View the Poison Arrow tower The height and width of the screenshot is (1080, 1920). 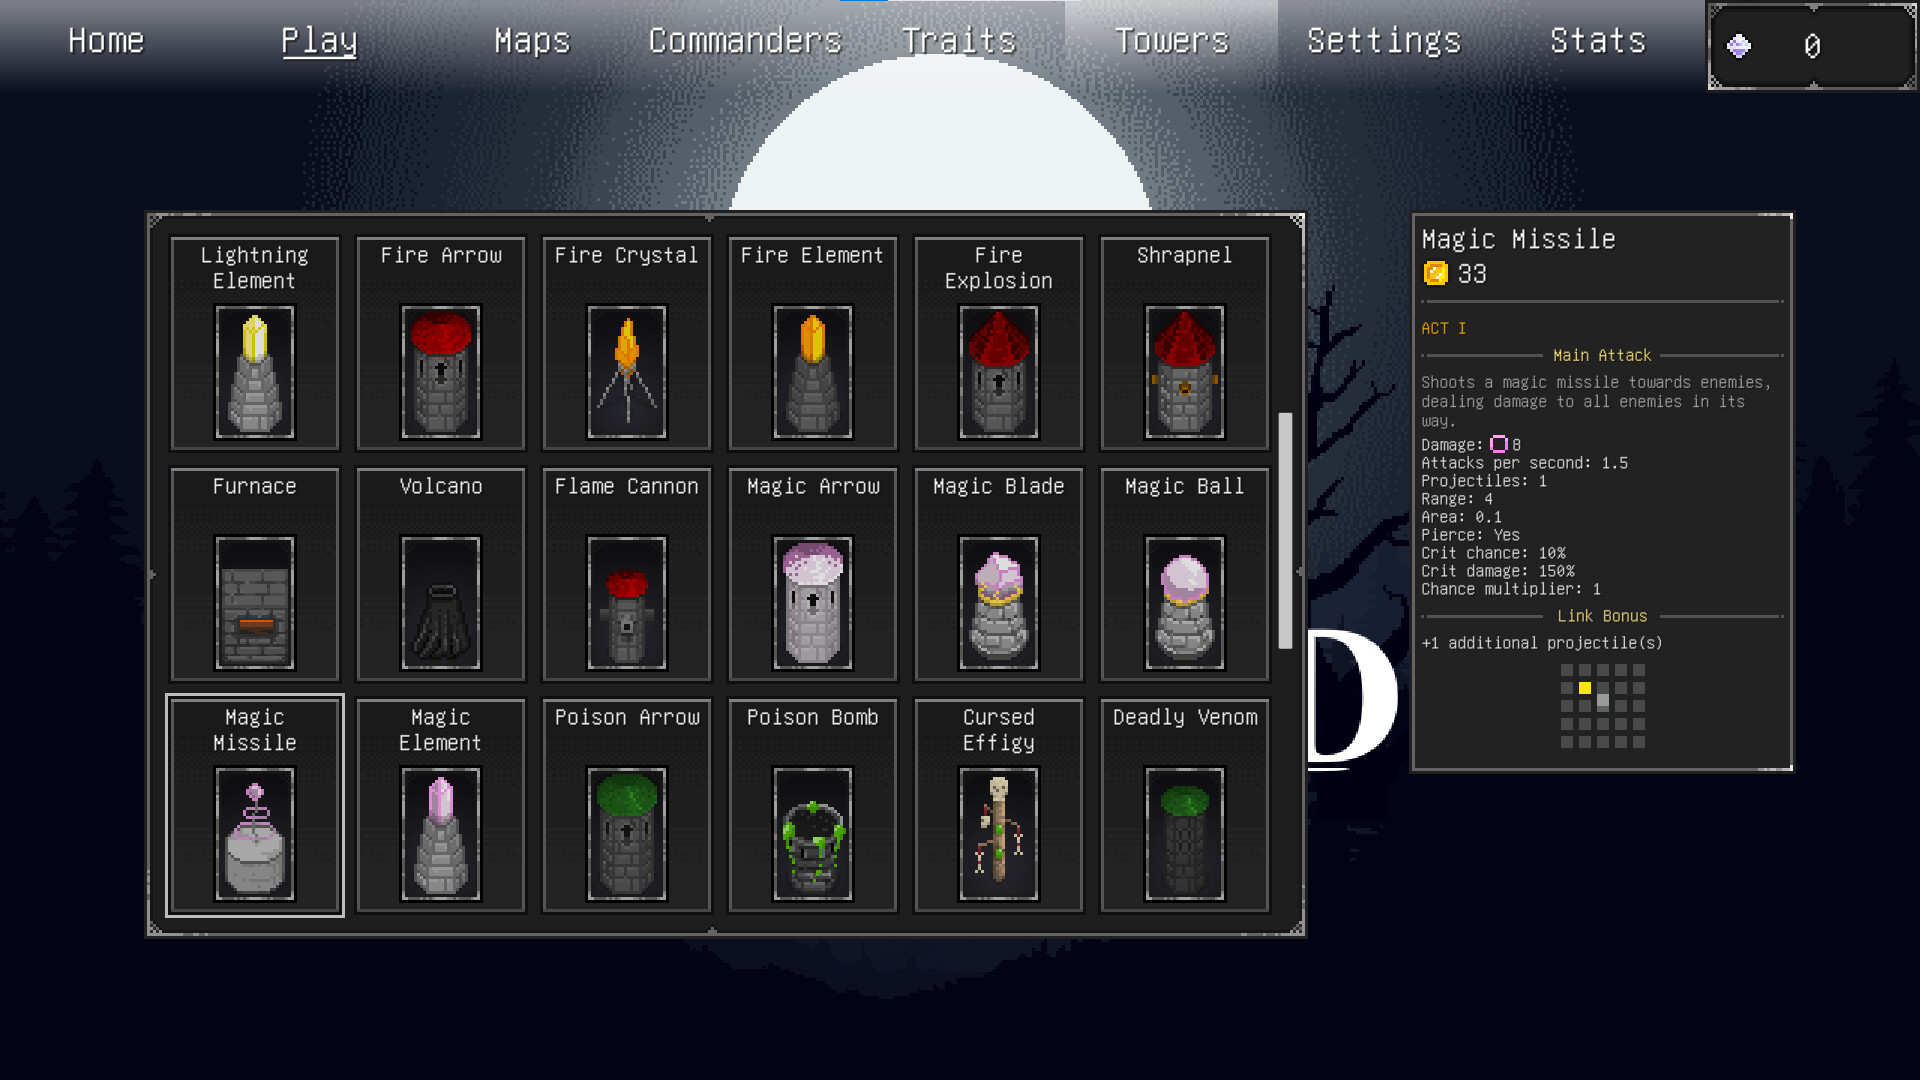tap(626, 805)
